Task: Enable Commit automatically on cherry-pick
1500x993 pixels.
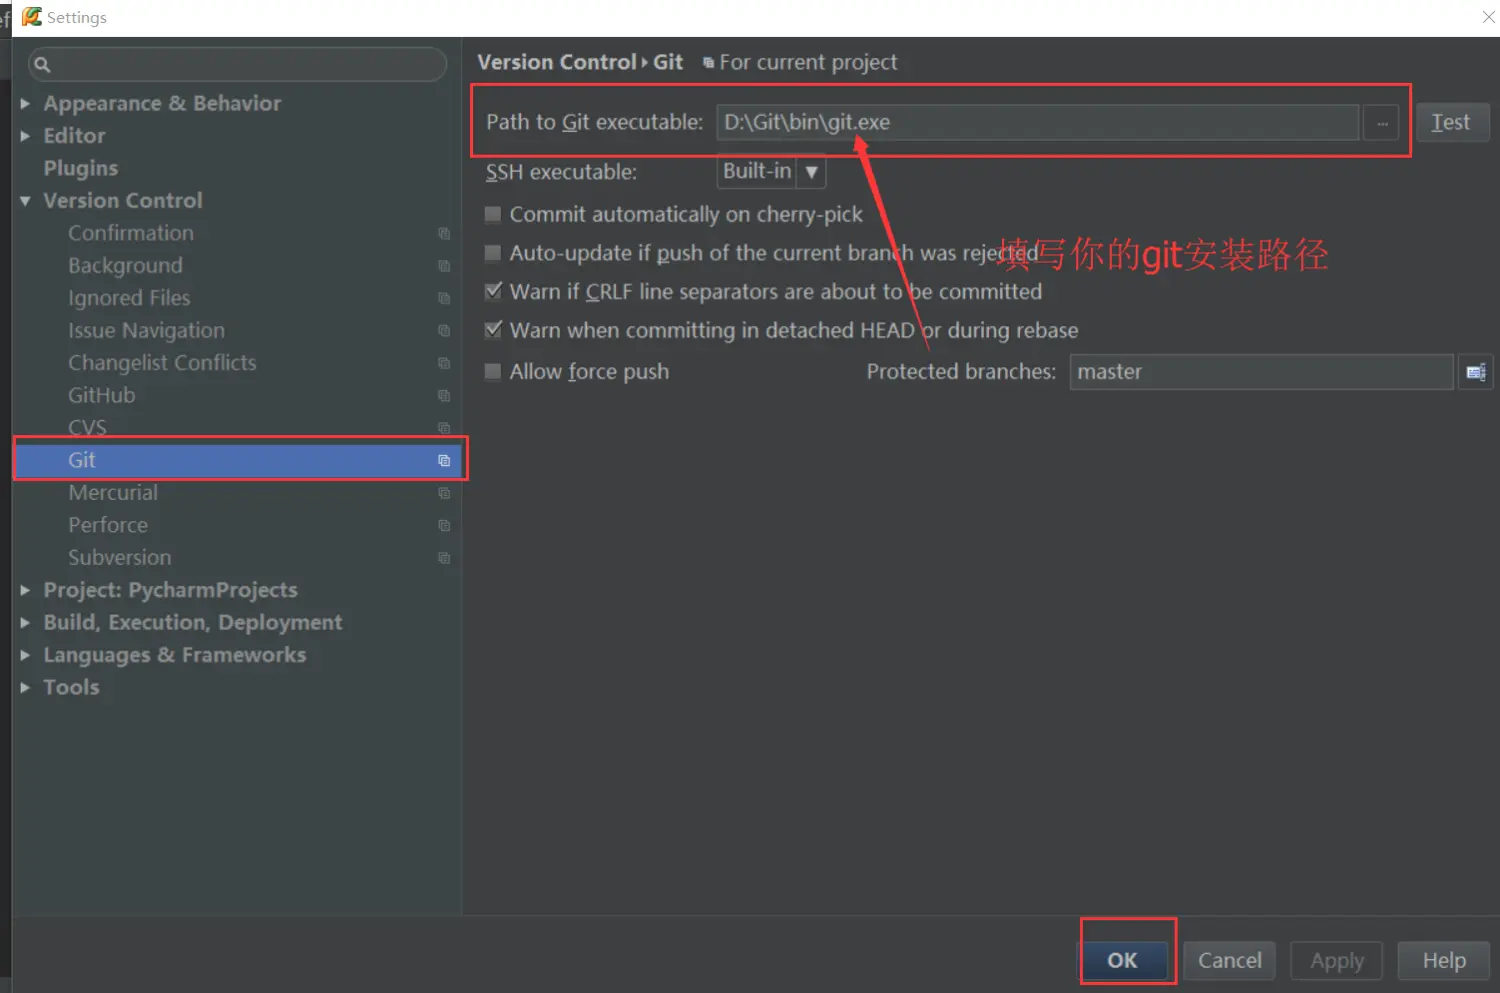Action: pos(492,214)
